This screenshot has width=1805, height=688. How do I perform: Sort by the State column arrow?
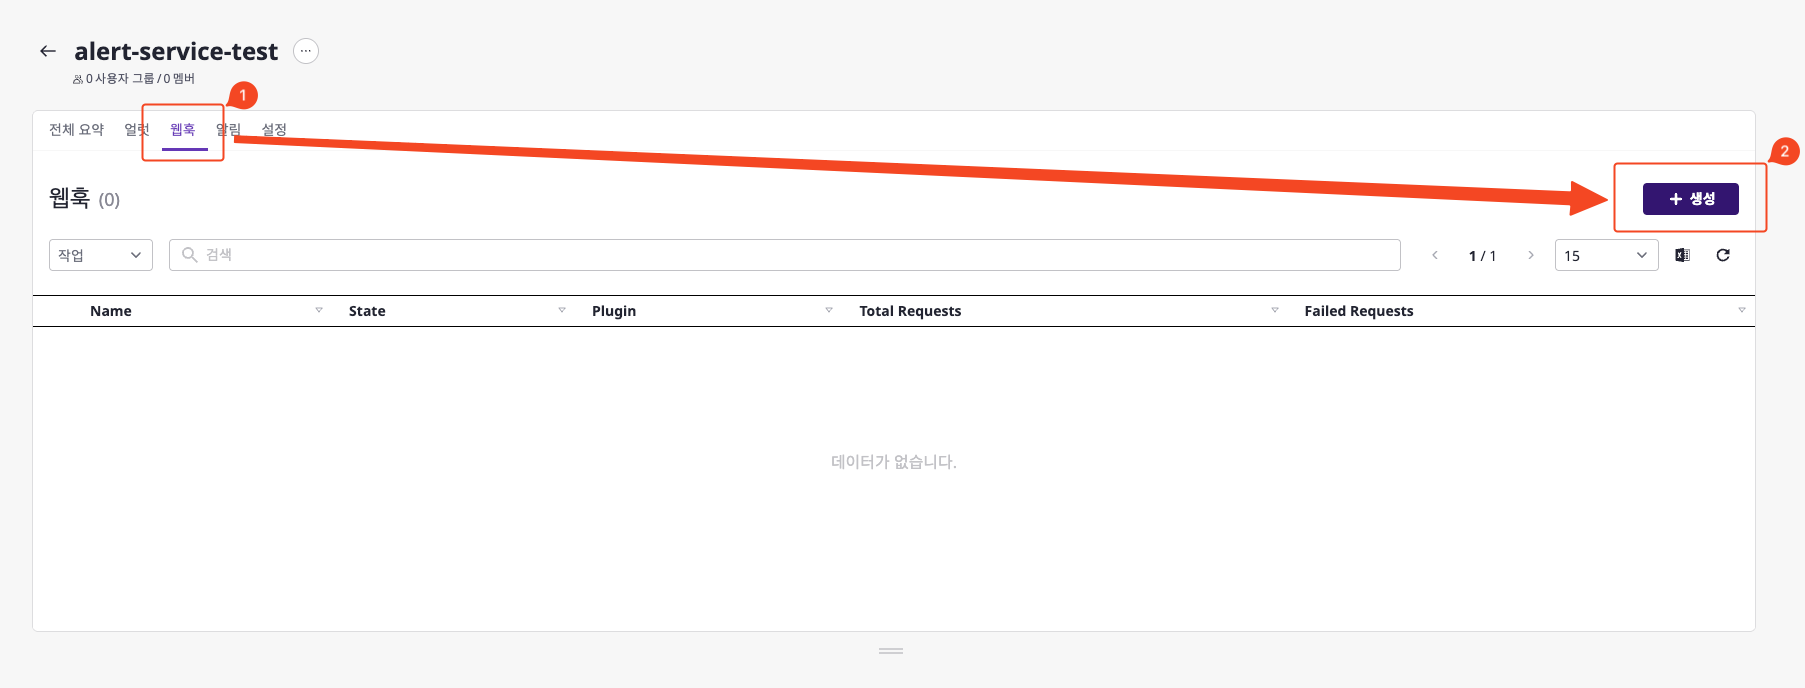[562, 310]
